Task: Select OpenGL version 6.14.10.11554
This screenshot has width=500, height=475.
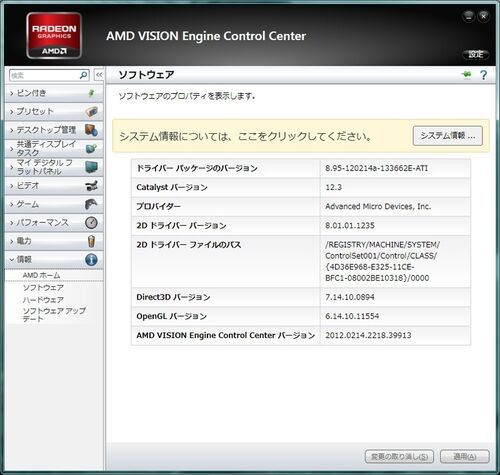Action: pyautogui.click(x=352, y=316)
